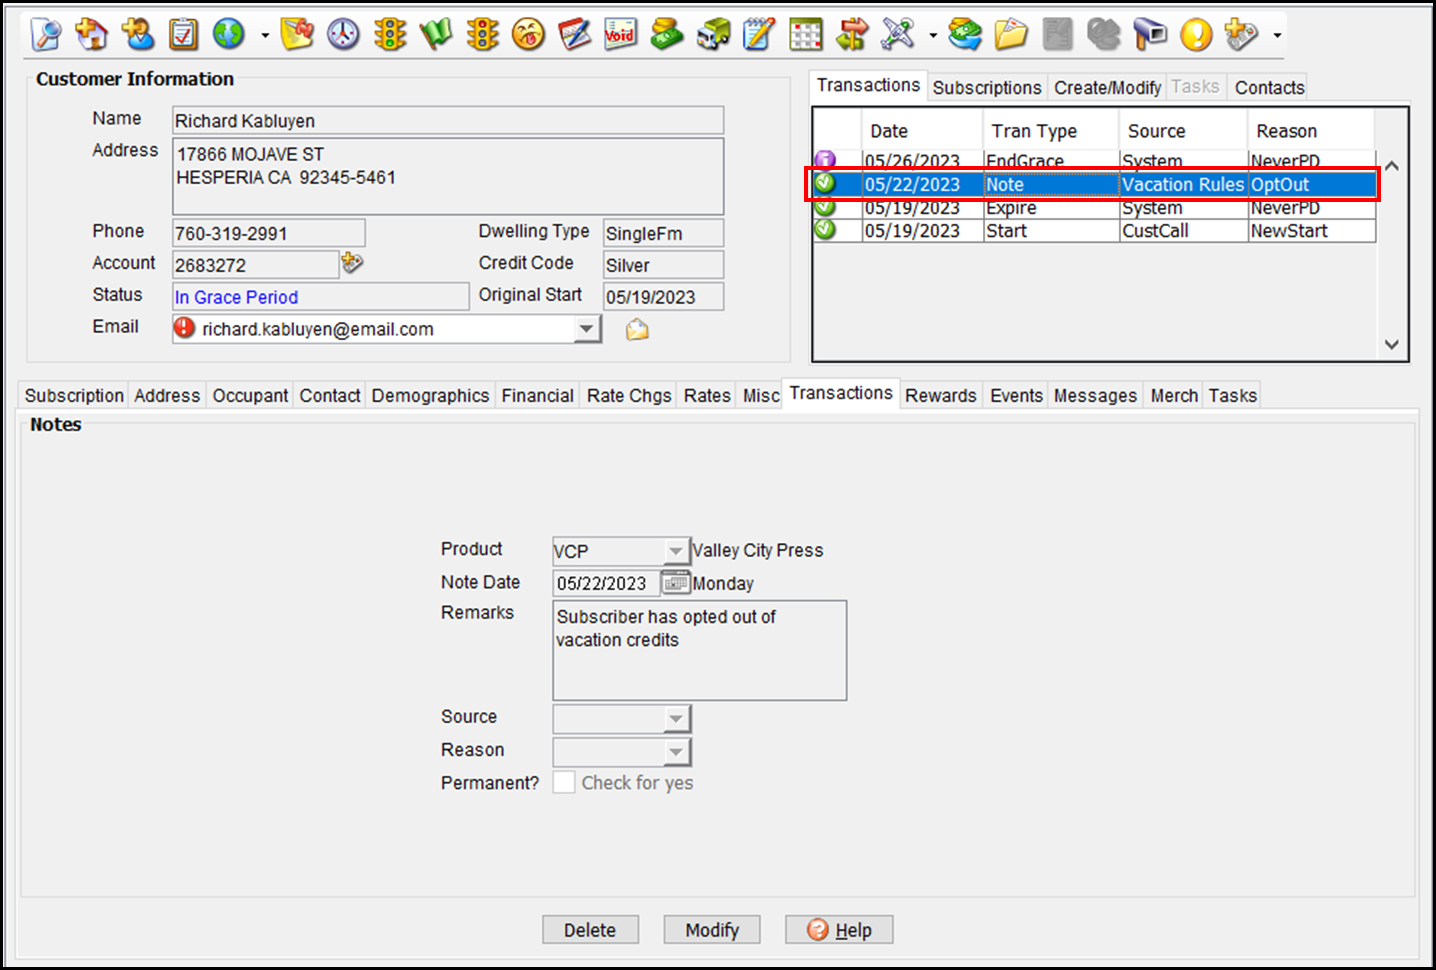Expand the Email address dropdown

coord(587,329)
